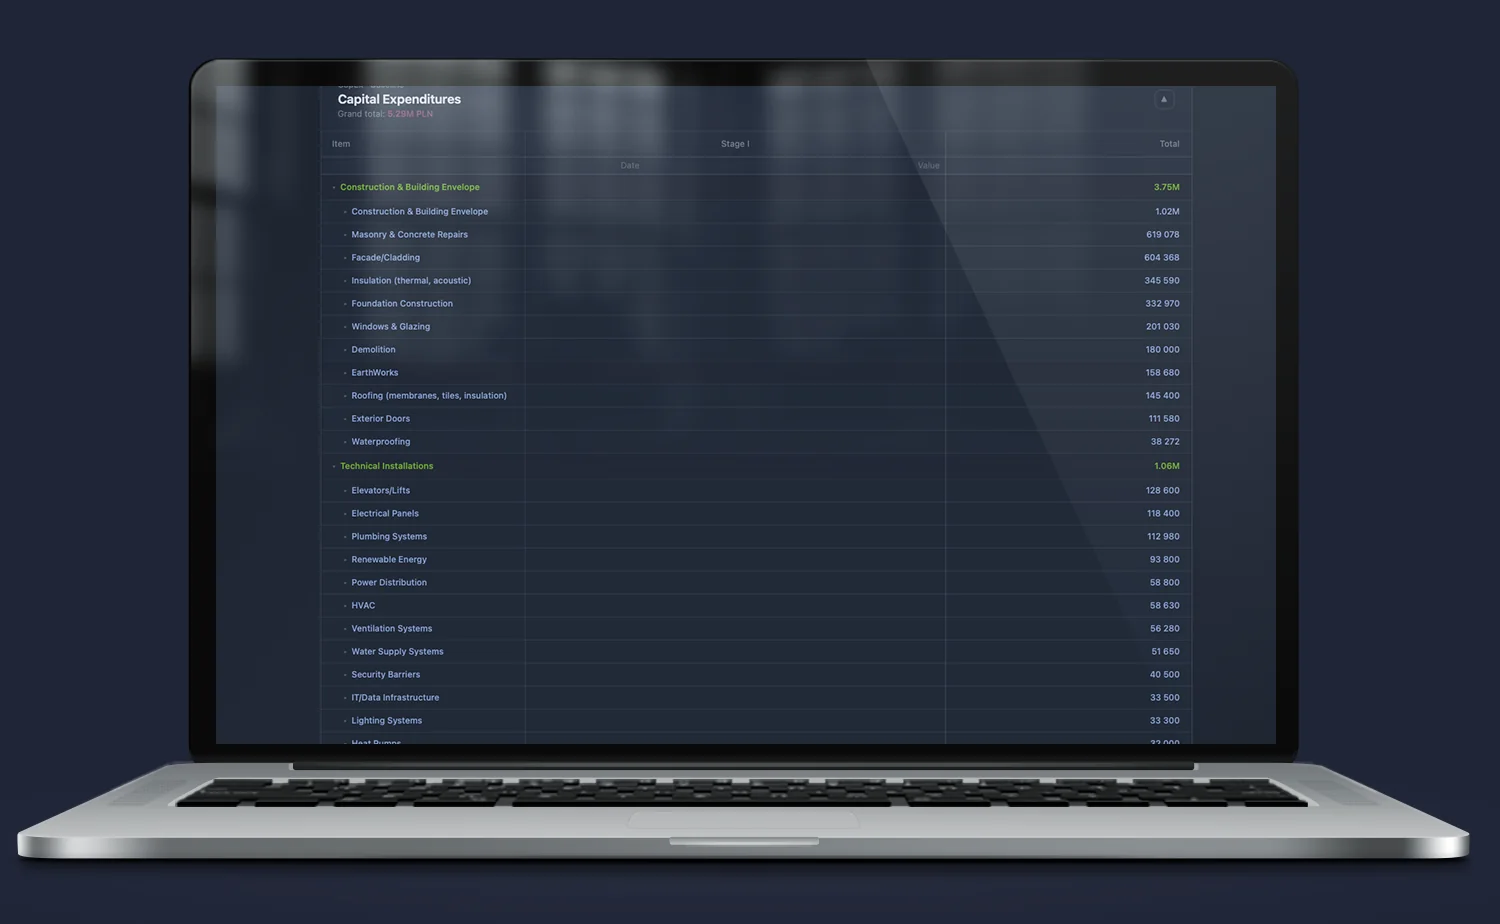Select the Roofing (membranes, tiles, insulation) row

point(756,396)
